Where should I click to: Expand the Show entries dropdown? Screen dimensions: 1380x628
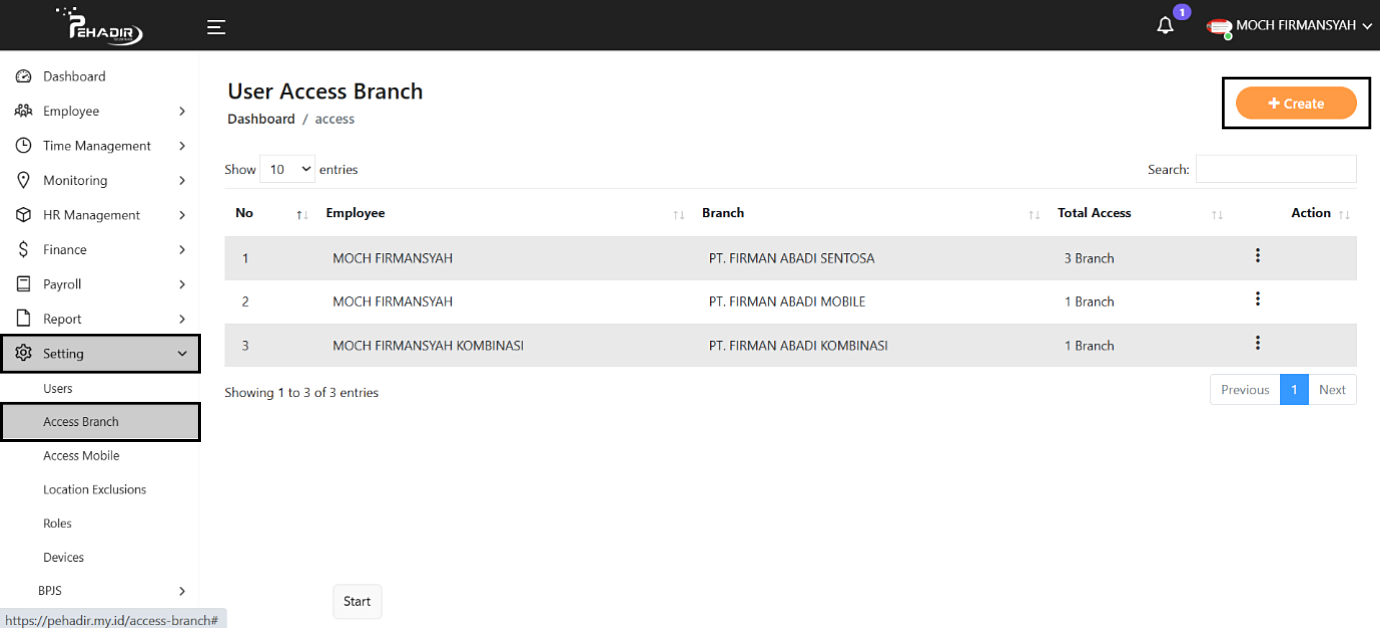[x=287, y=168]
